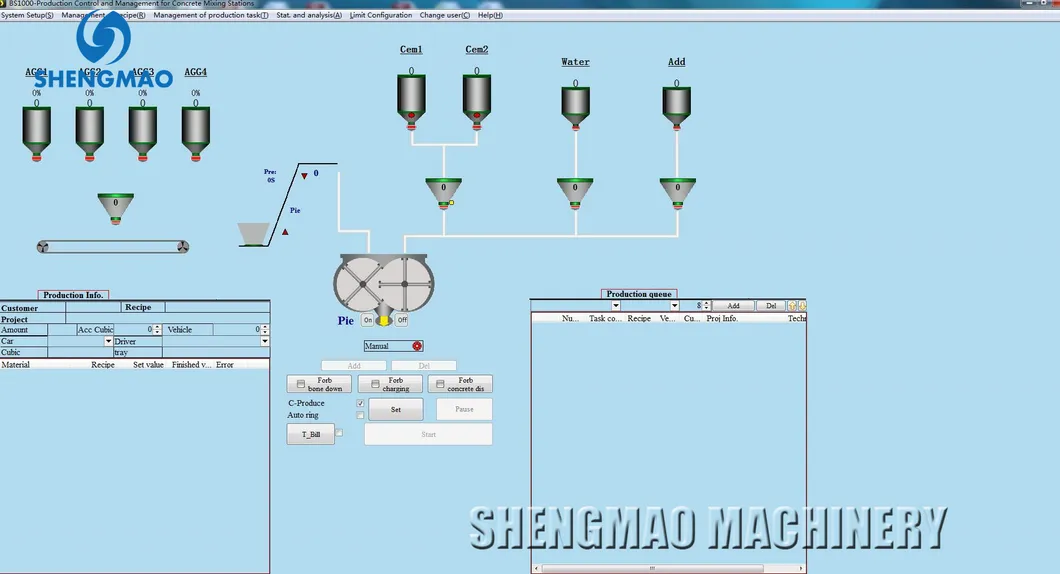Open the Car dropdown list
The width and height of the screenshot is (1060, 574).
pos(108,341)
